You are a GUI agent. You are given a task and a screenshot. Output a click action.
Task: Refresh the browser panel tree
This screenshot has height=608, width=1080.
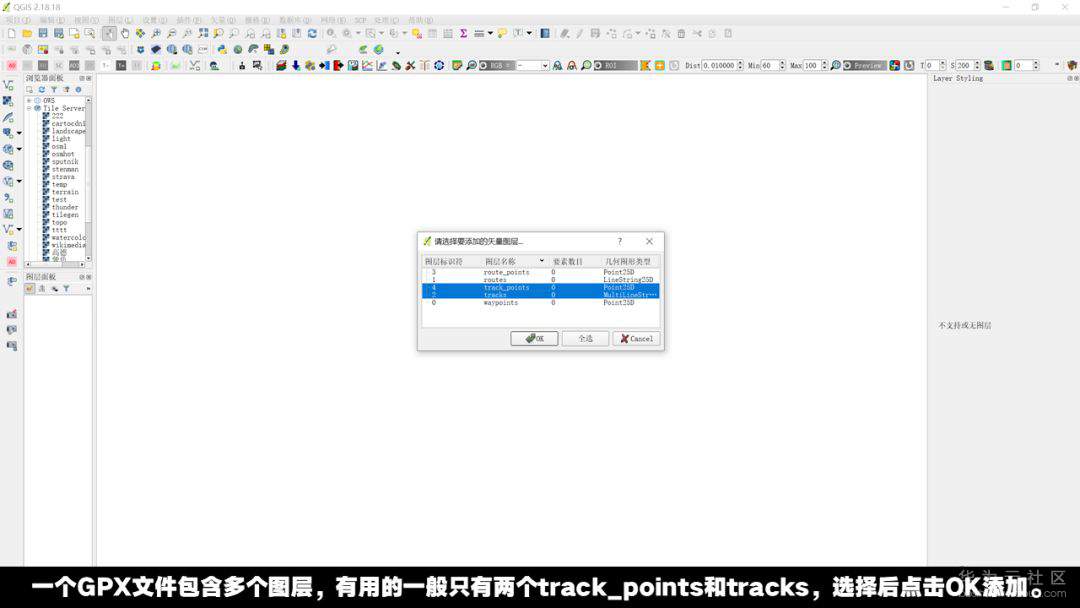click(x=41, y=90)
